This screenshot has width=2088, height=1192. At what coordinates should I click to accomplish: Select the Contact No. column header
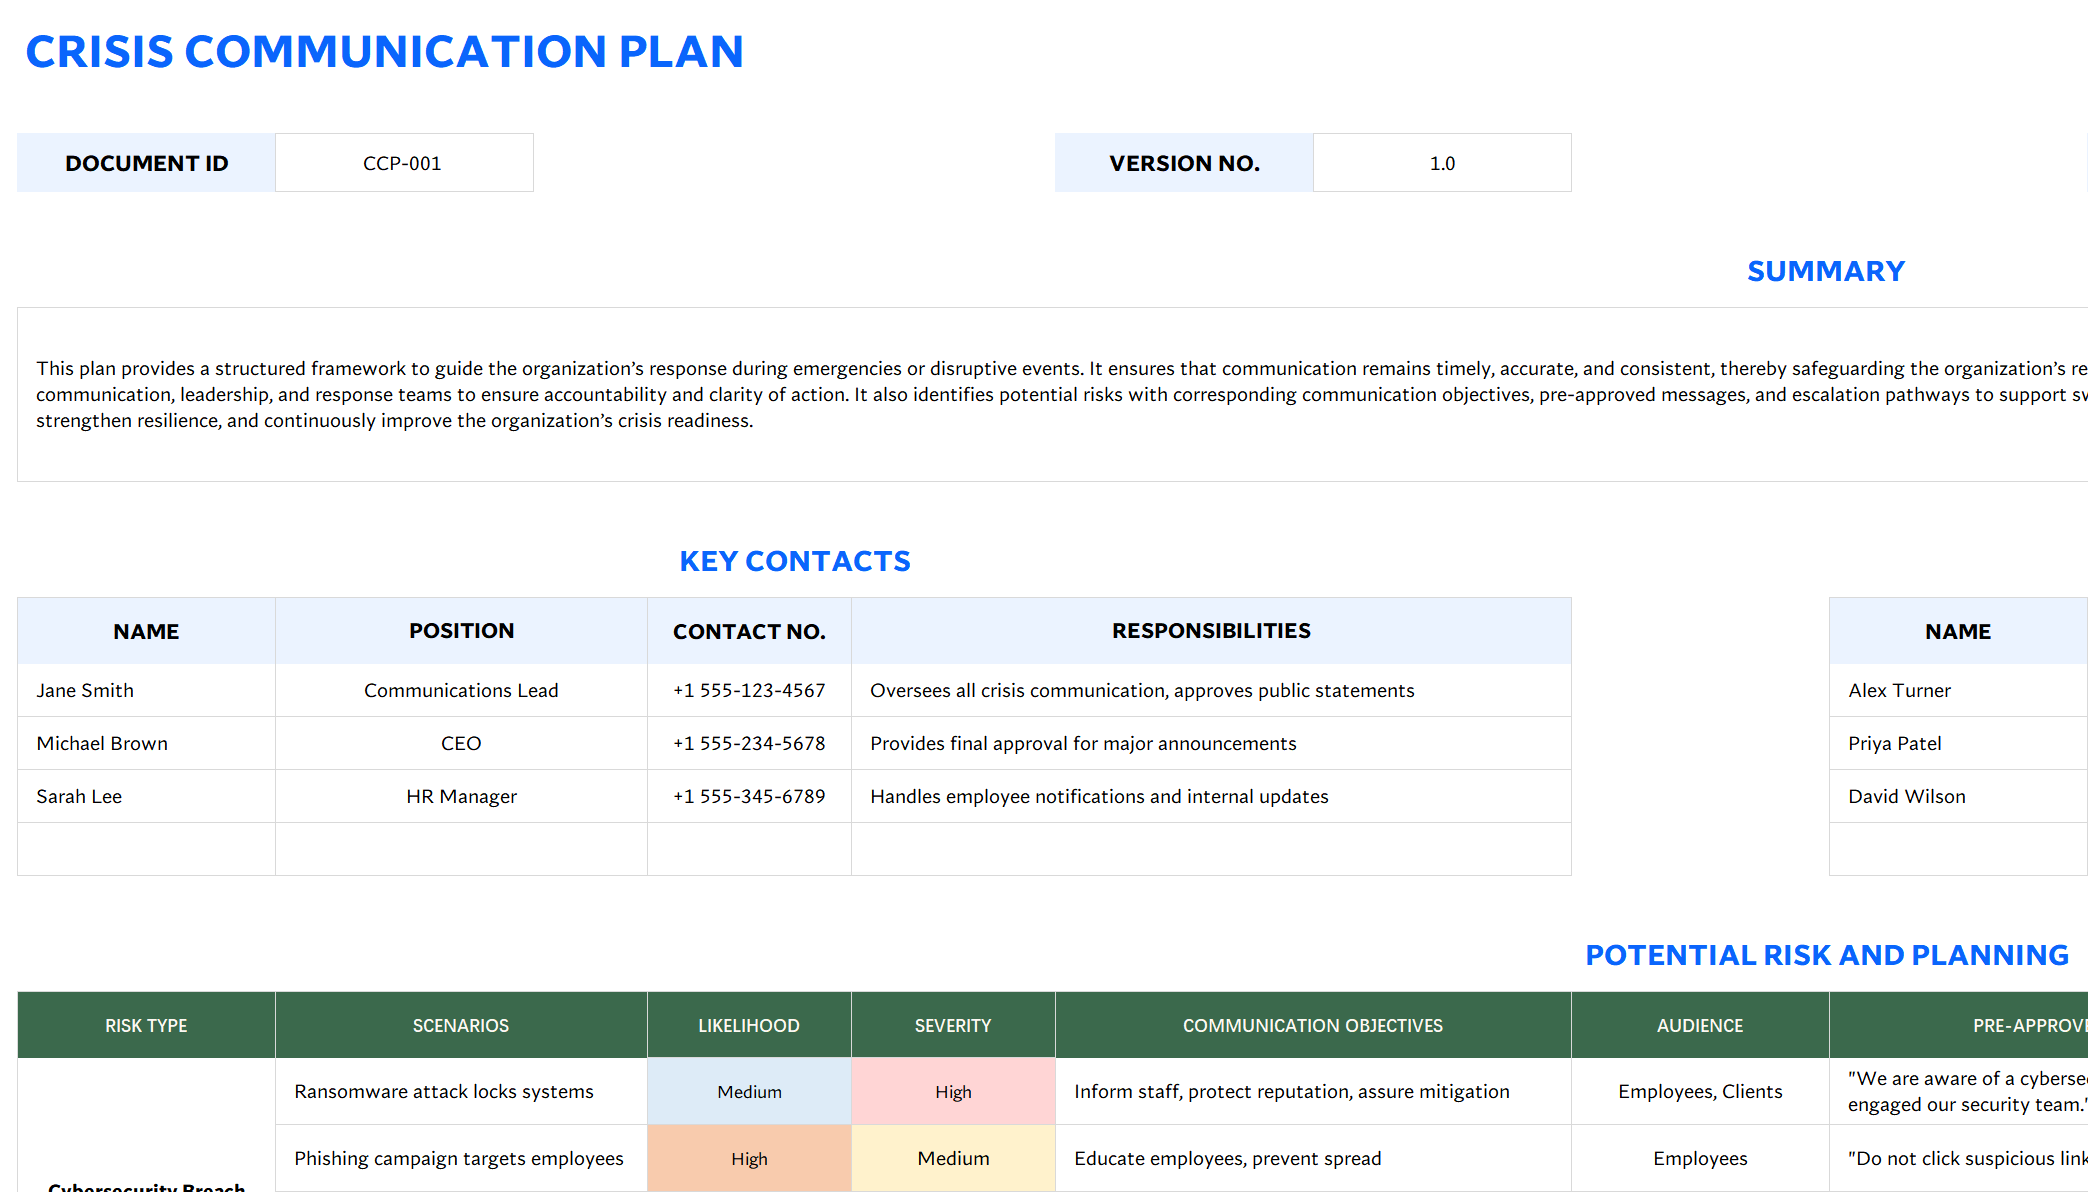click(749, 631)
